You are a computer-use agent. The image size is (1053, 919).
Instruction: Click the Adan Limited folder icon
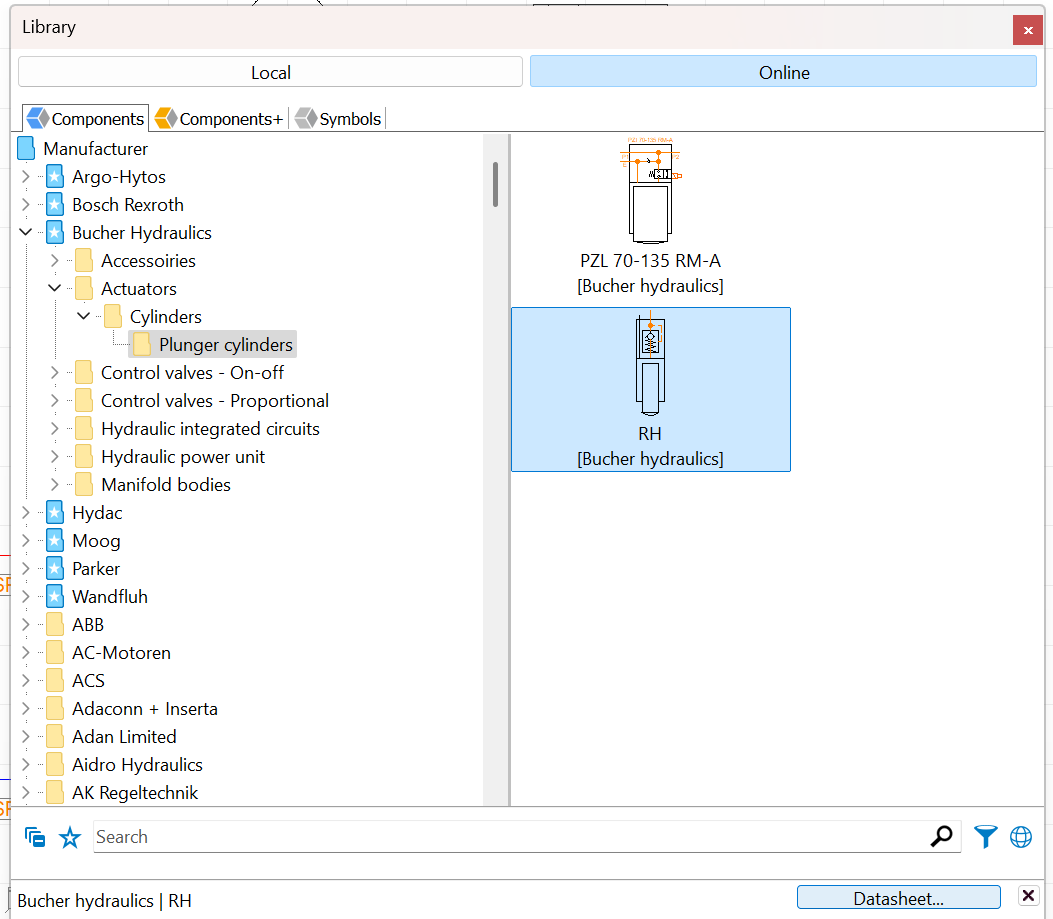[x=55, y=737]
